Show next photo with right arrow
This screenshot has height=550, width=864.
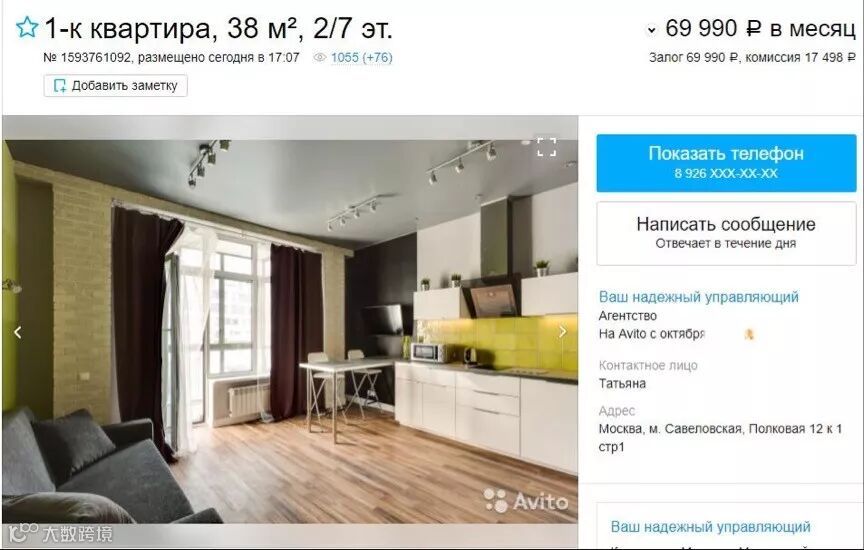coord(563,332)
